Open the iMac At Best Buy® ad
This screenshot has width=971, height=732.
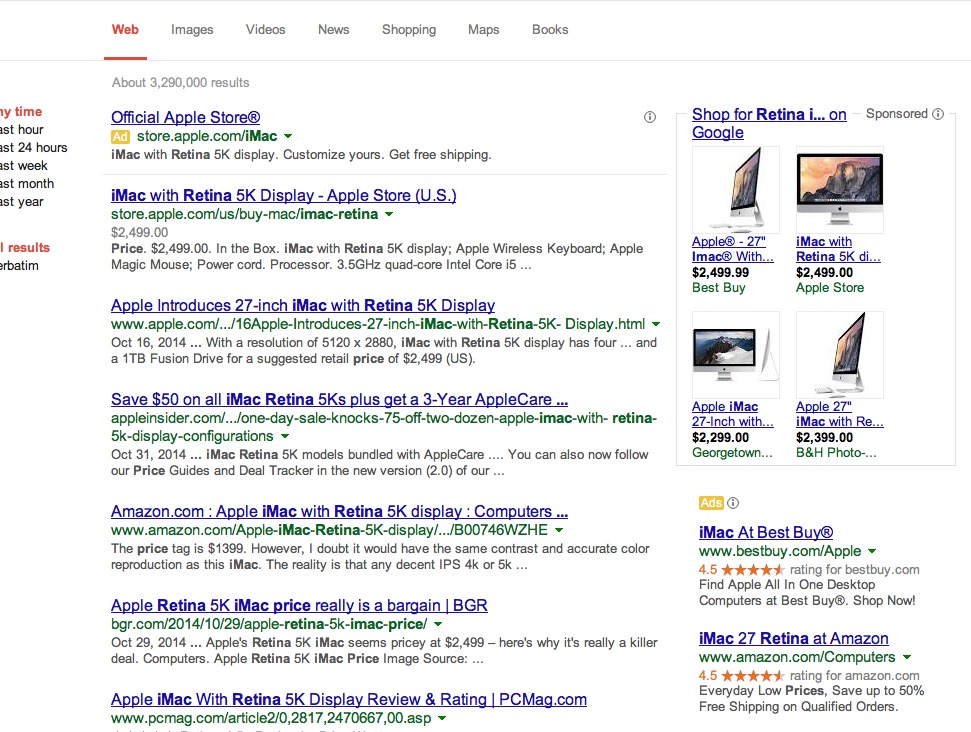[766, 533]
